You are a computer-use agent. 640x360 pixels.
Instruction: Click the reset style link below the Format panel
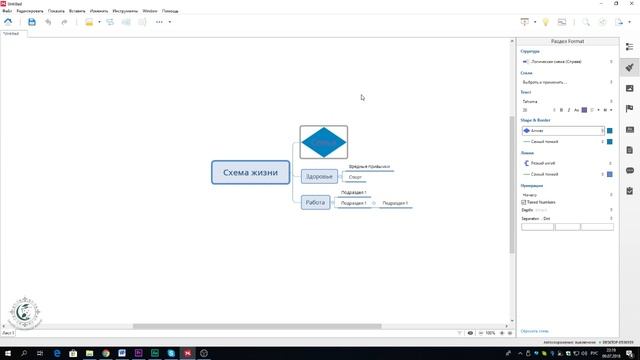click(x=535, y=331)
